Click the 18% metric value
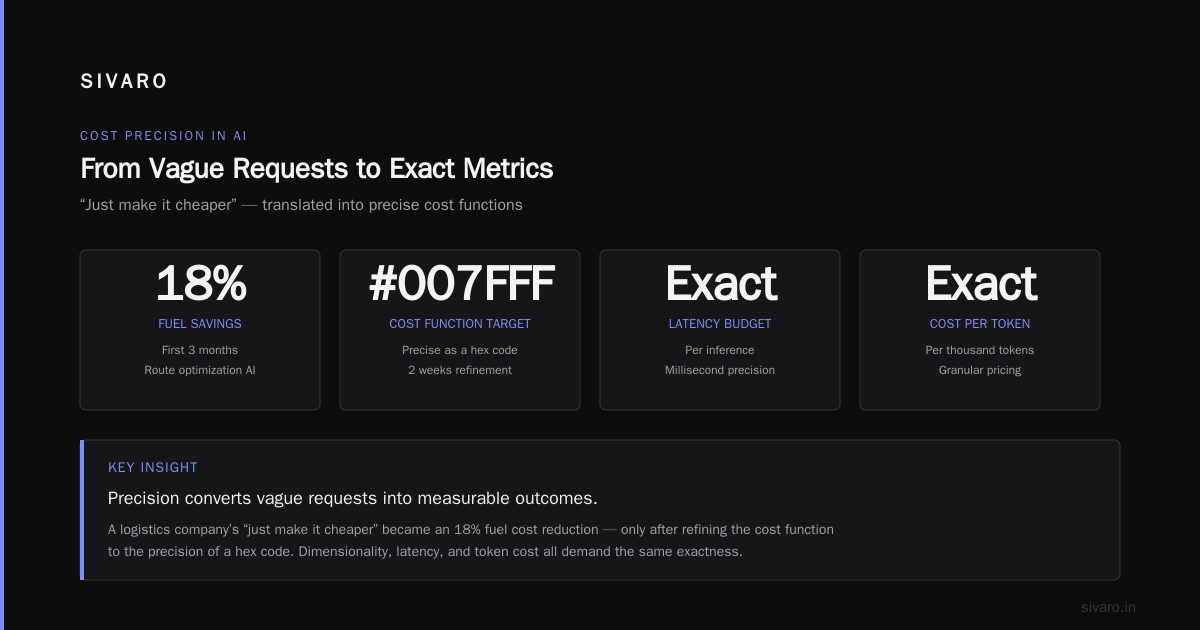This screenshot has height=630, width=1200. click(x=200, y=284)
